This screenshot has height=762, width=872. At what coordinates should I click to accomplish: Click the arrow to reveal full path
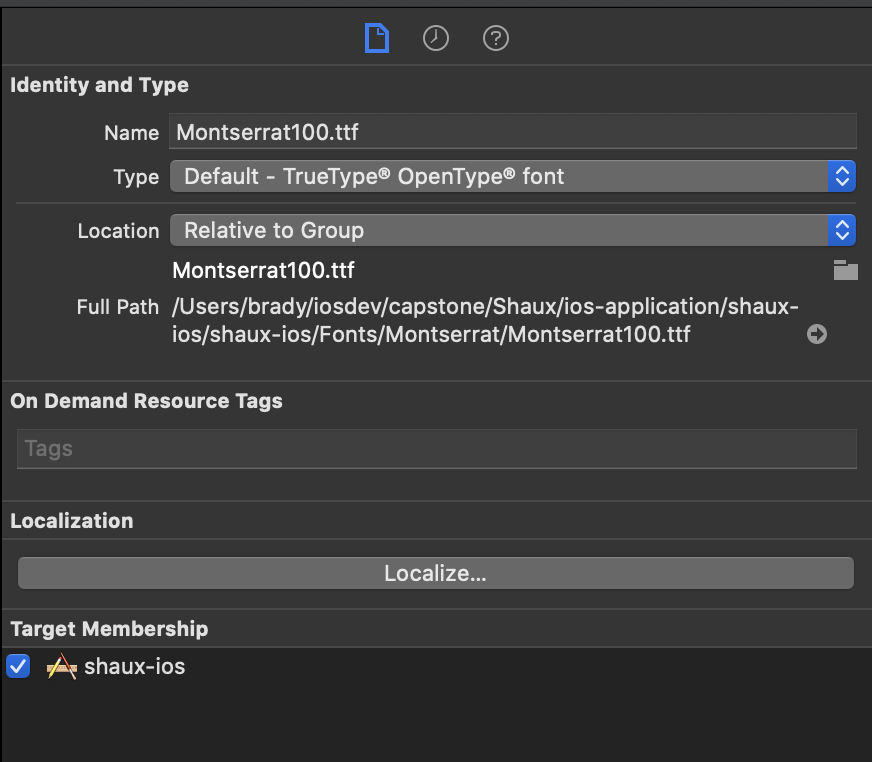point(817,334)
